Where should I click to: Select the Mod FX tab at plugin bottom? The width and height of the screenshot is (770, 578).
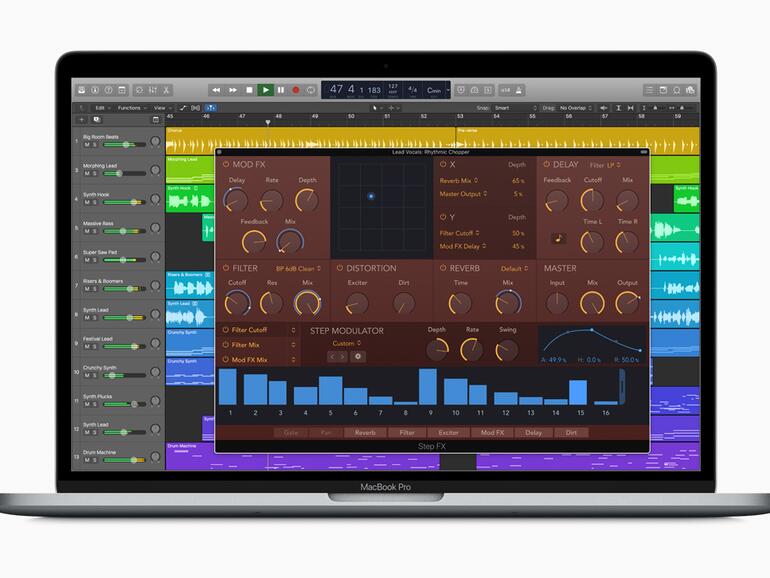492,433
